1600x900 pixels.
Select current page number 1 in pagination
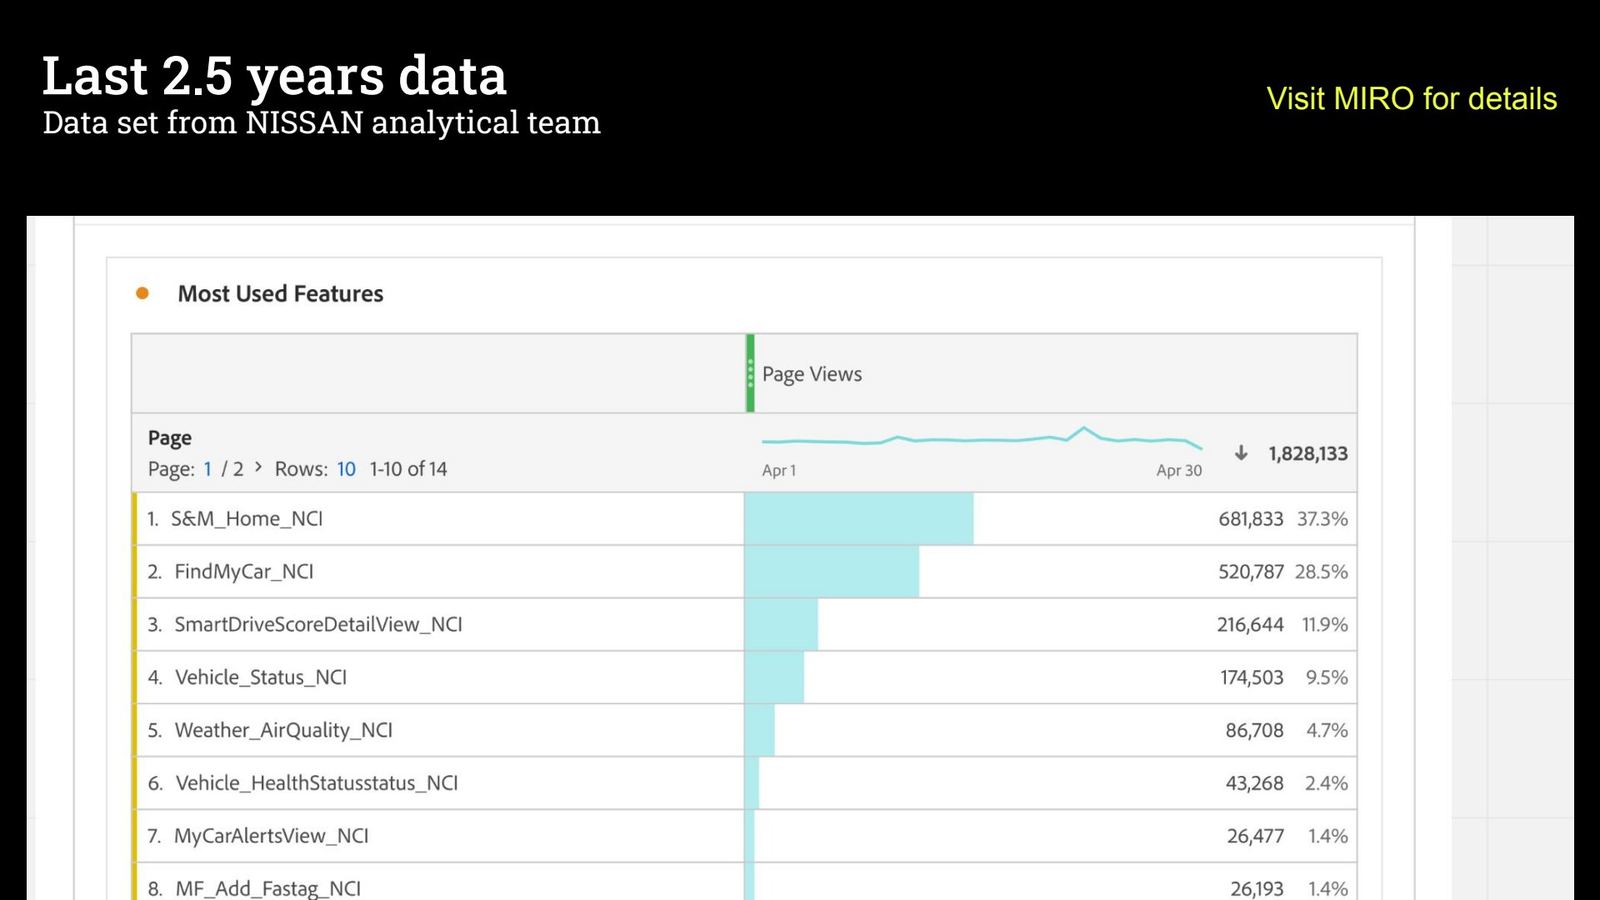208,469
